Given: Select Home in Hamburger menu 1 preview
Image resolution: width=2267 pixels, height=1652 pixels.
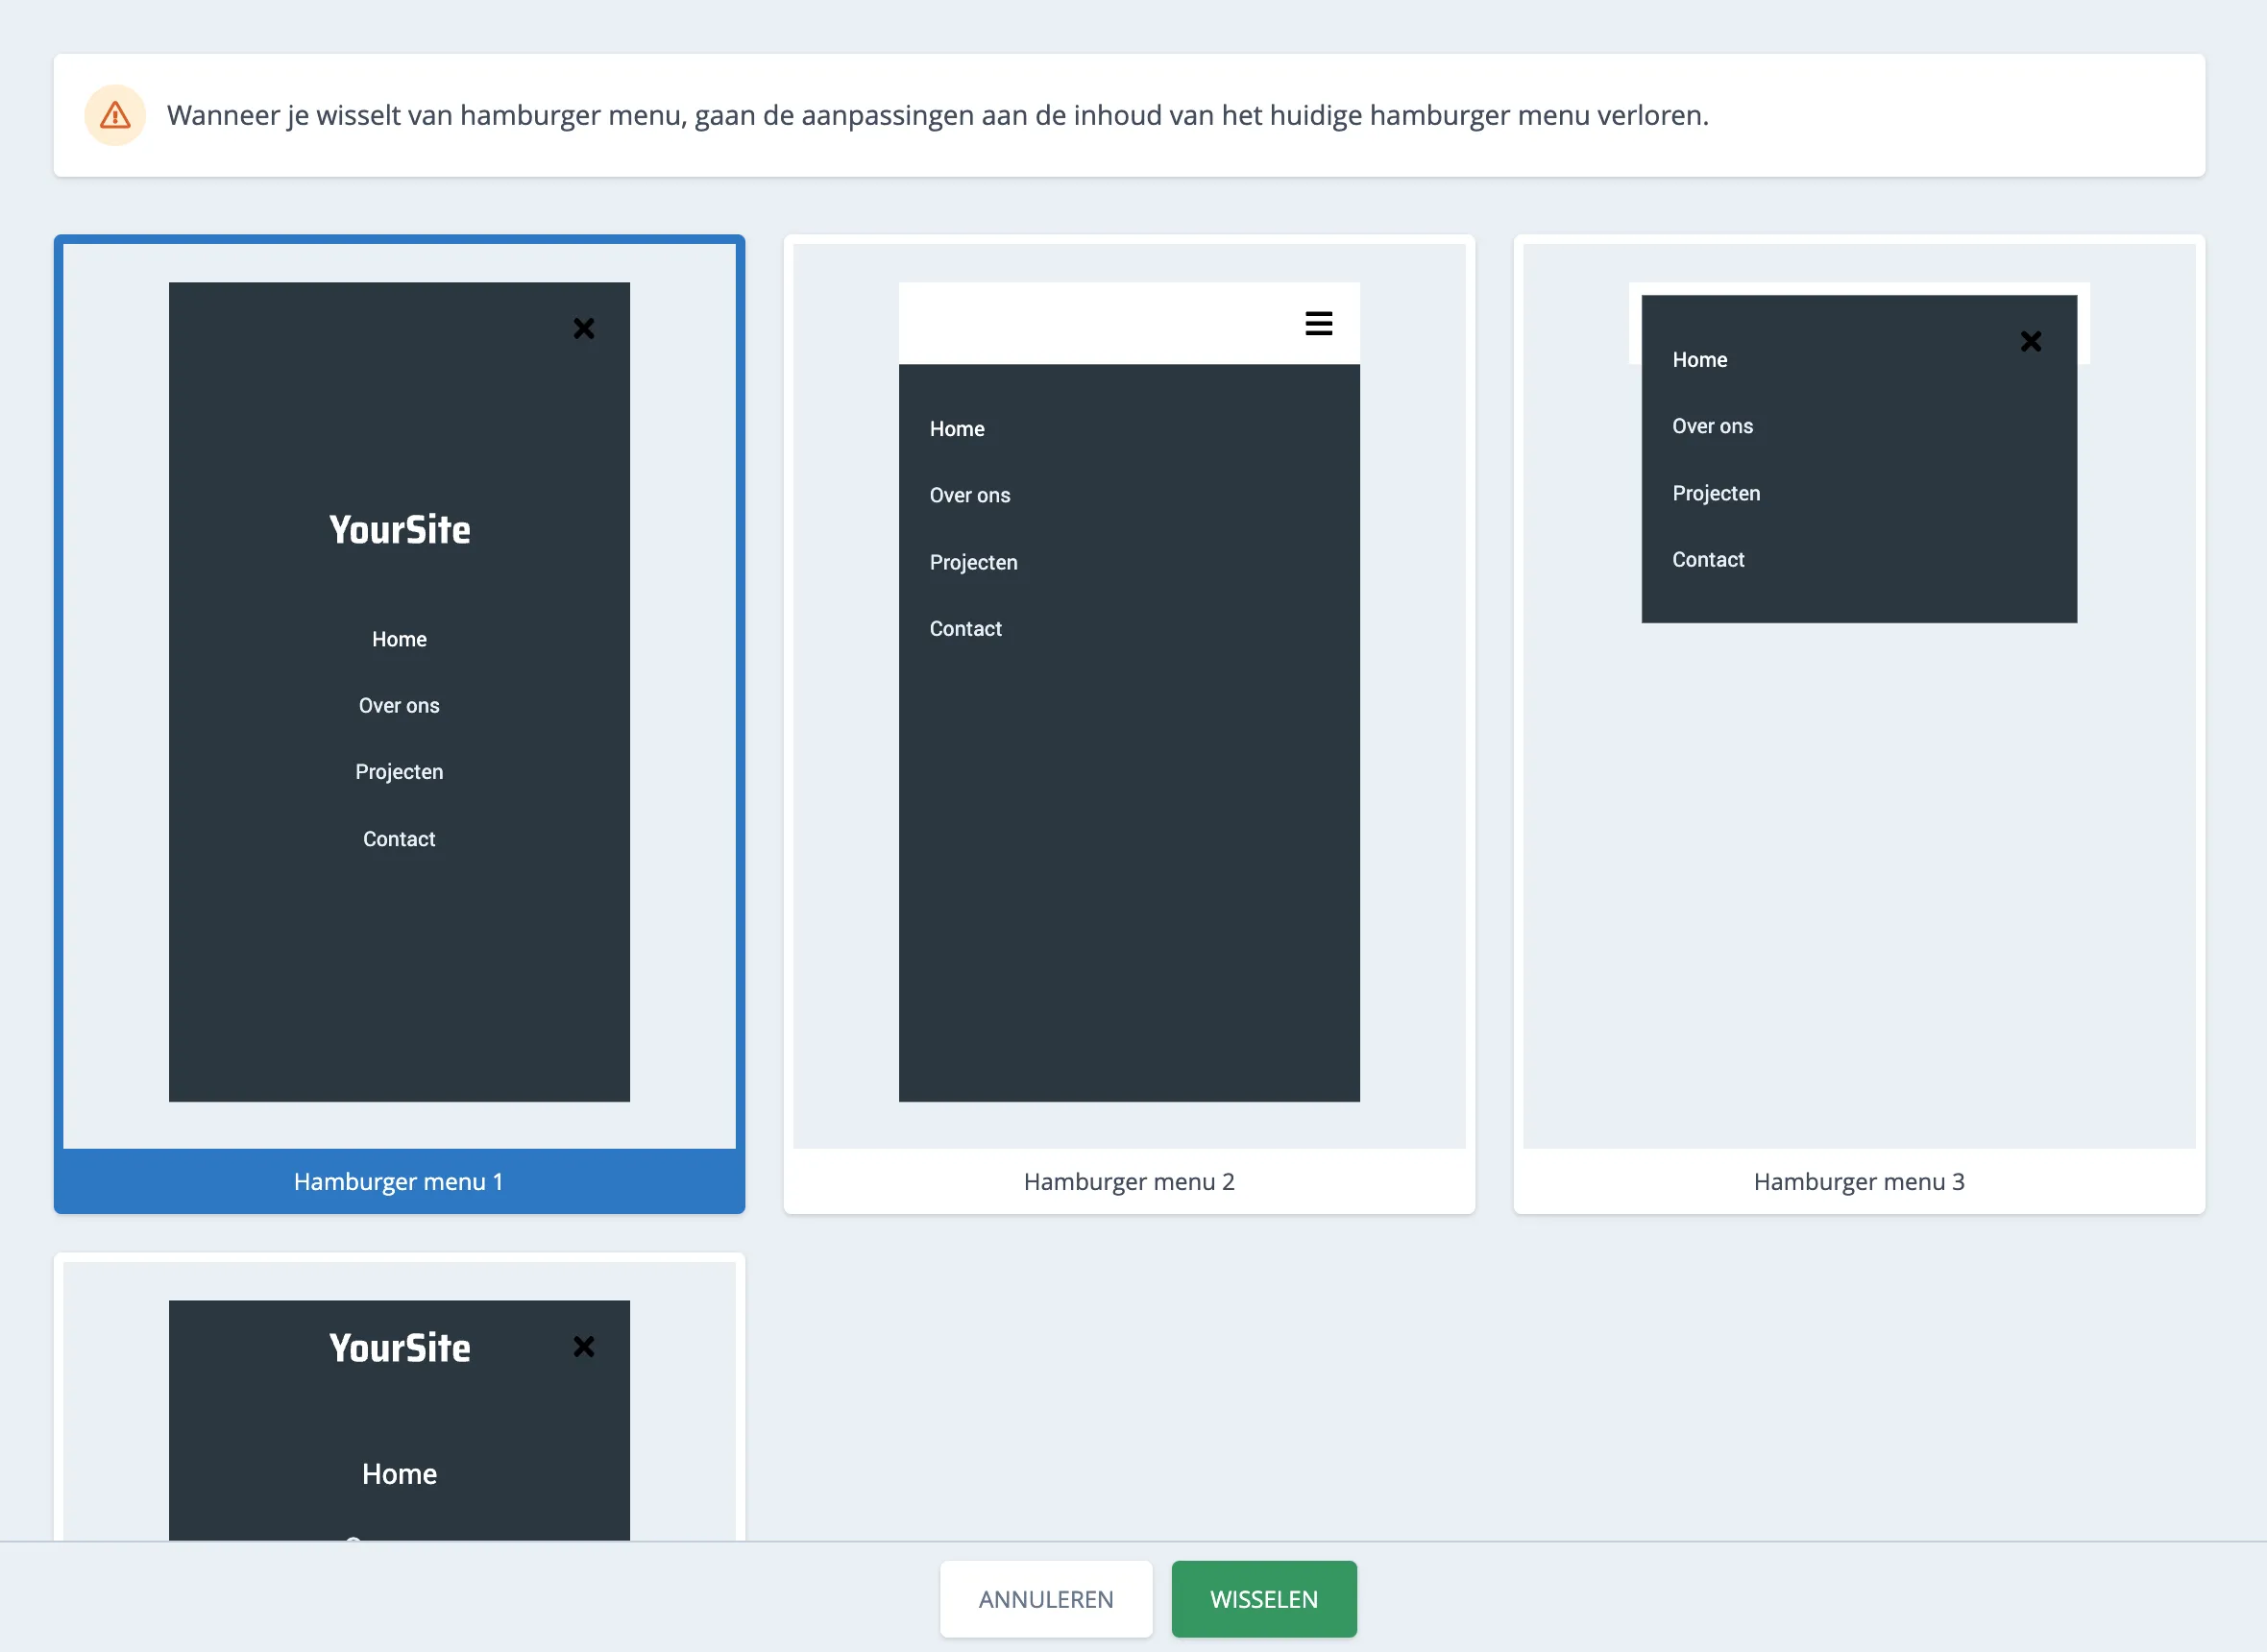Looking at the screenshot, I should [399, 639].
